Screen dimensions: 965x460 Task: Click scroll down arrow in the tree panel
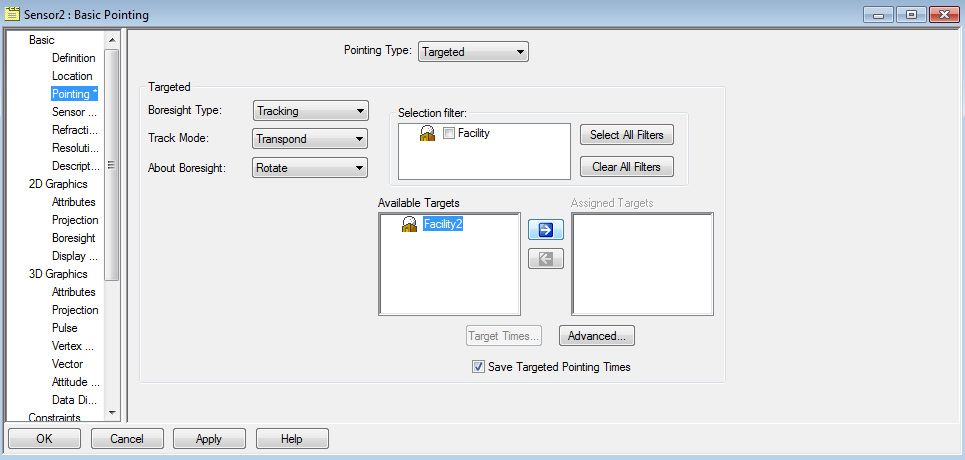pyautogui.click(x=112, y=411)
